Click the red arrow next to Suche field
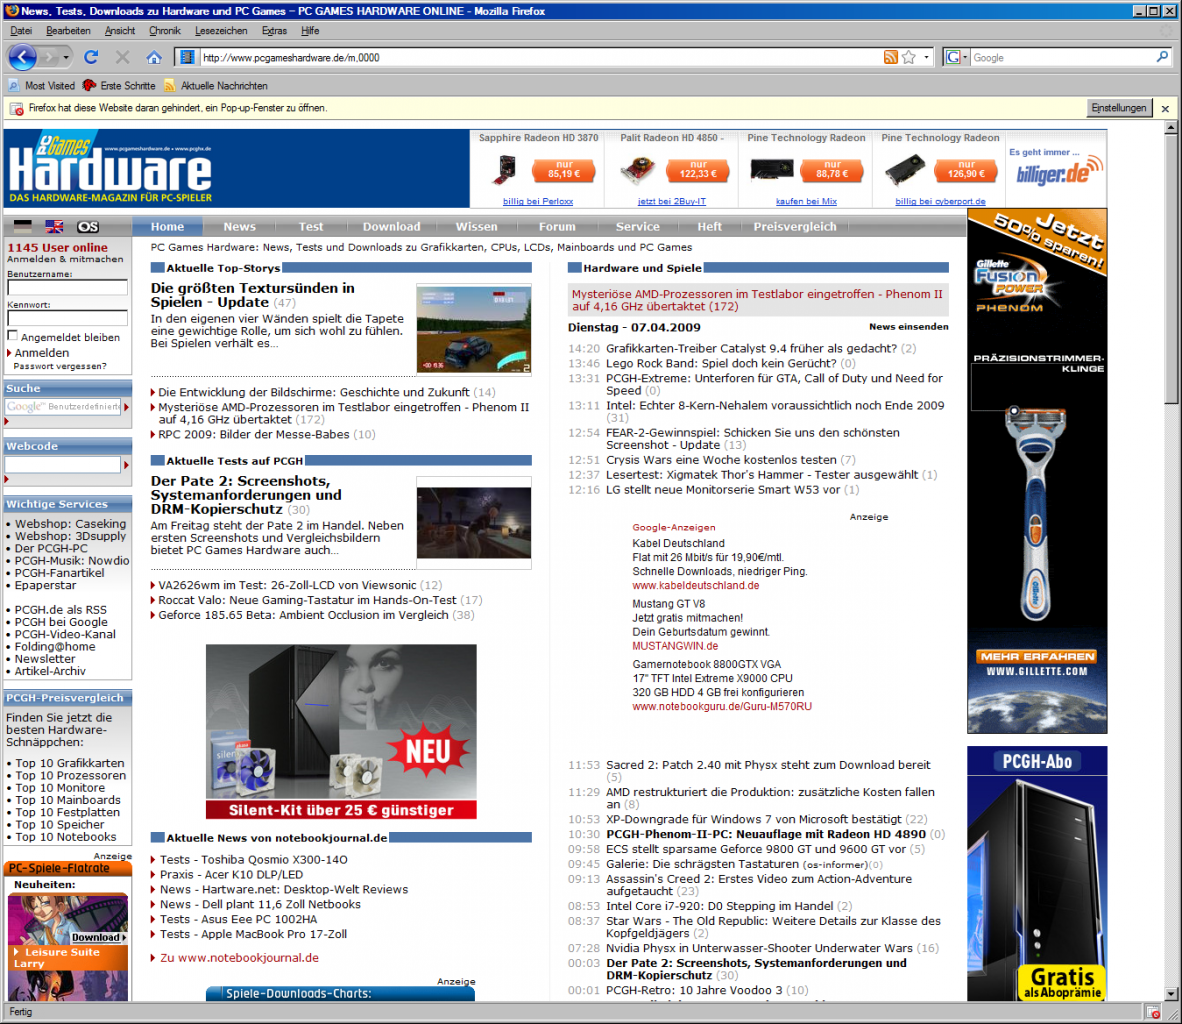The height and width of the screenshot is (1024, 1182). 127,407
